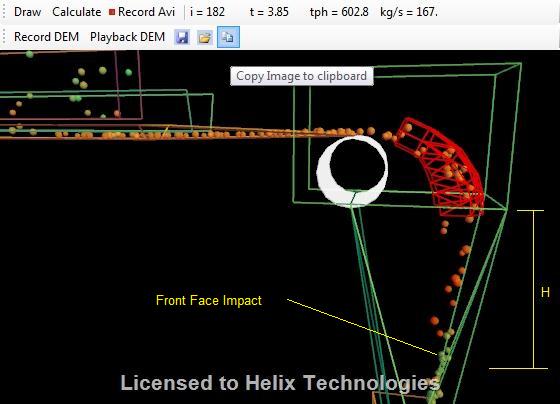
Task: Click the blue floppy disk save icon
Action: pyautogui.click(x=182, y=37)
